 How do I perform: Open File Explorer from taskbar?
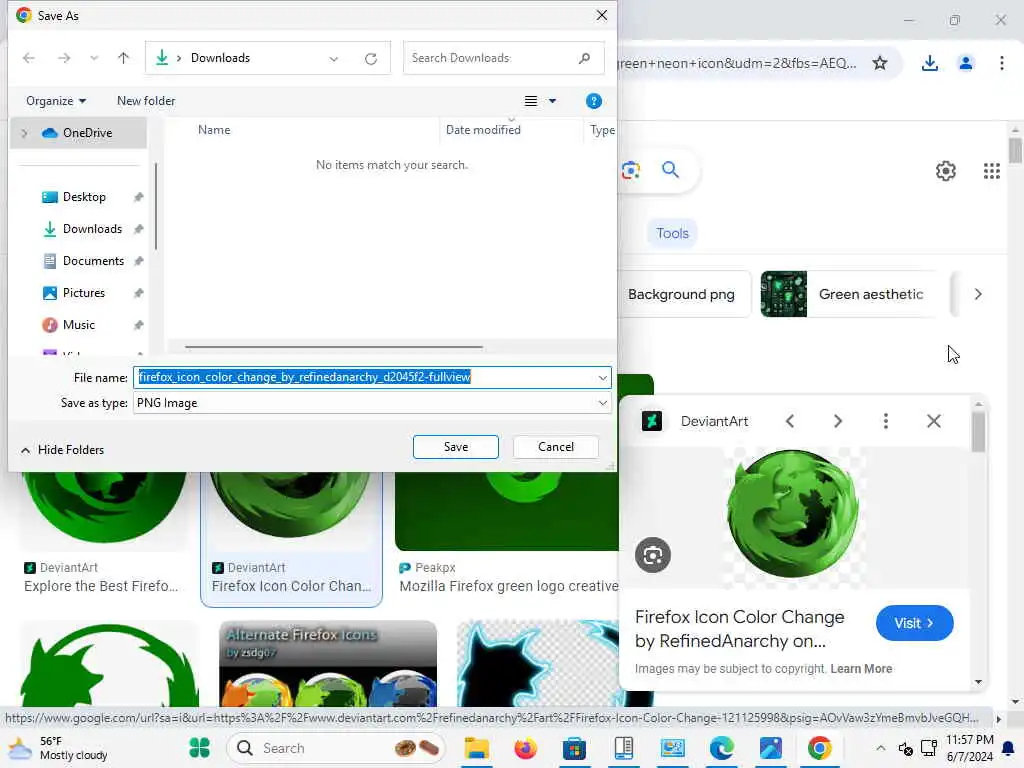coord(477,748)
